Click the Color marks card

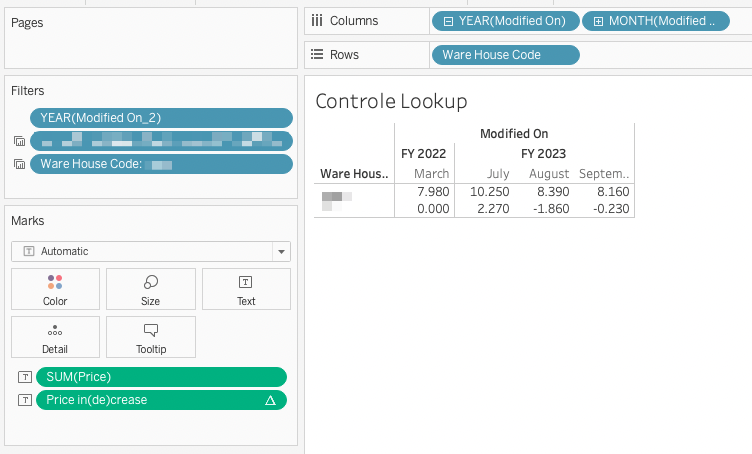[55, 288]
